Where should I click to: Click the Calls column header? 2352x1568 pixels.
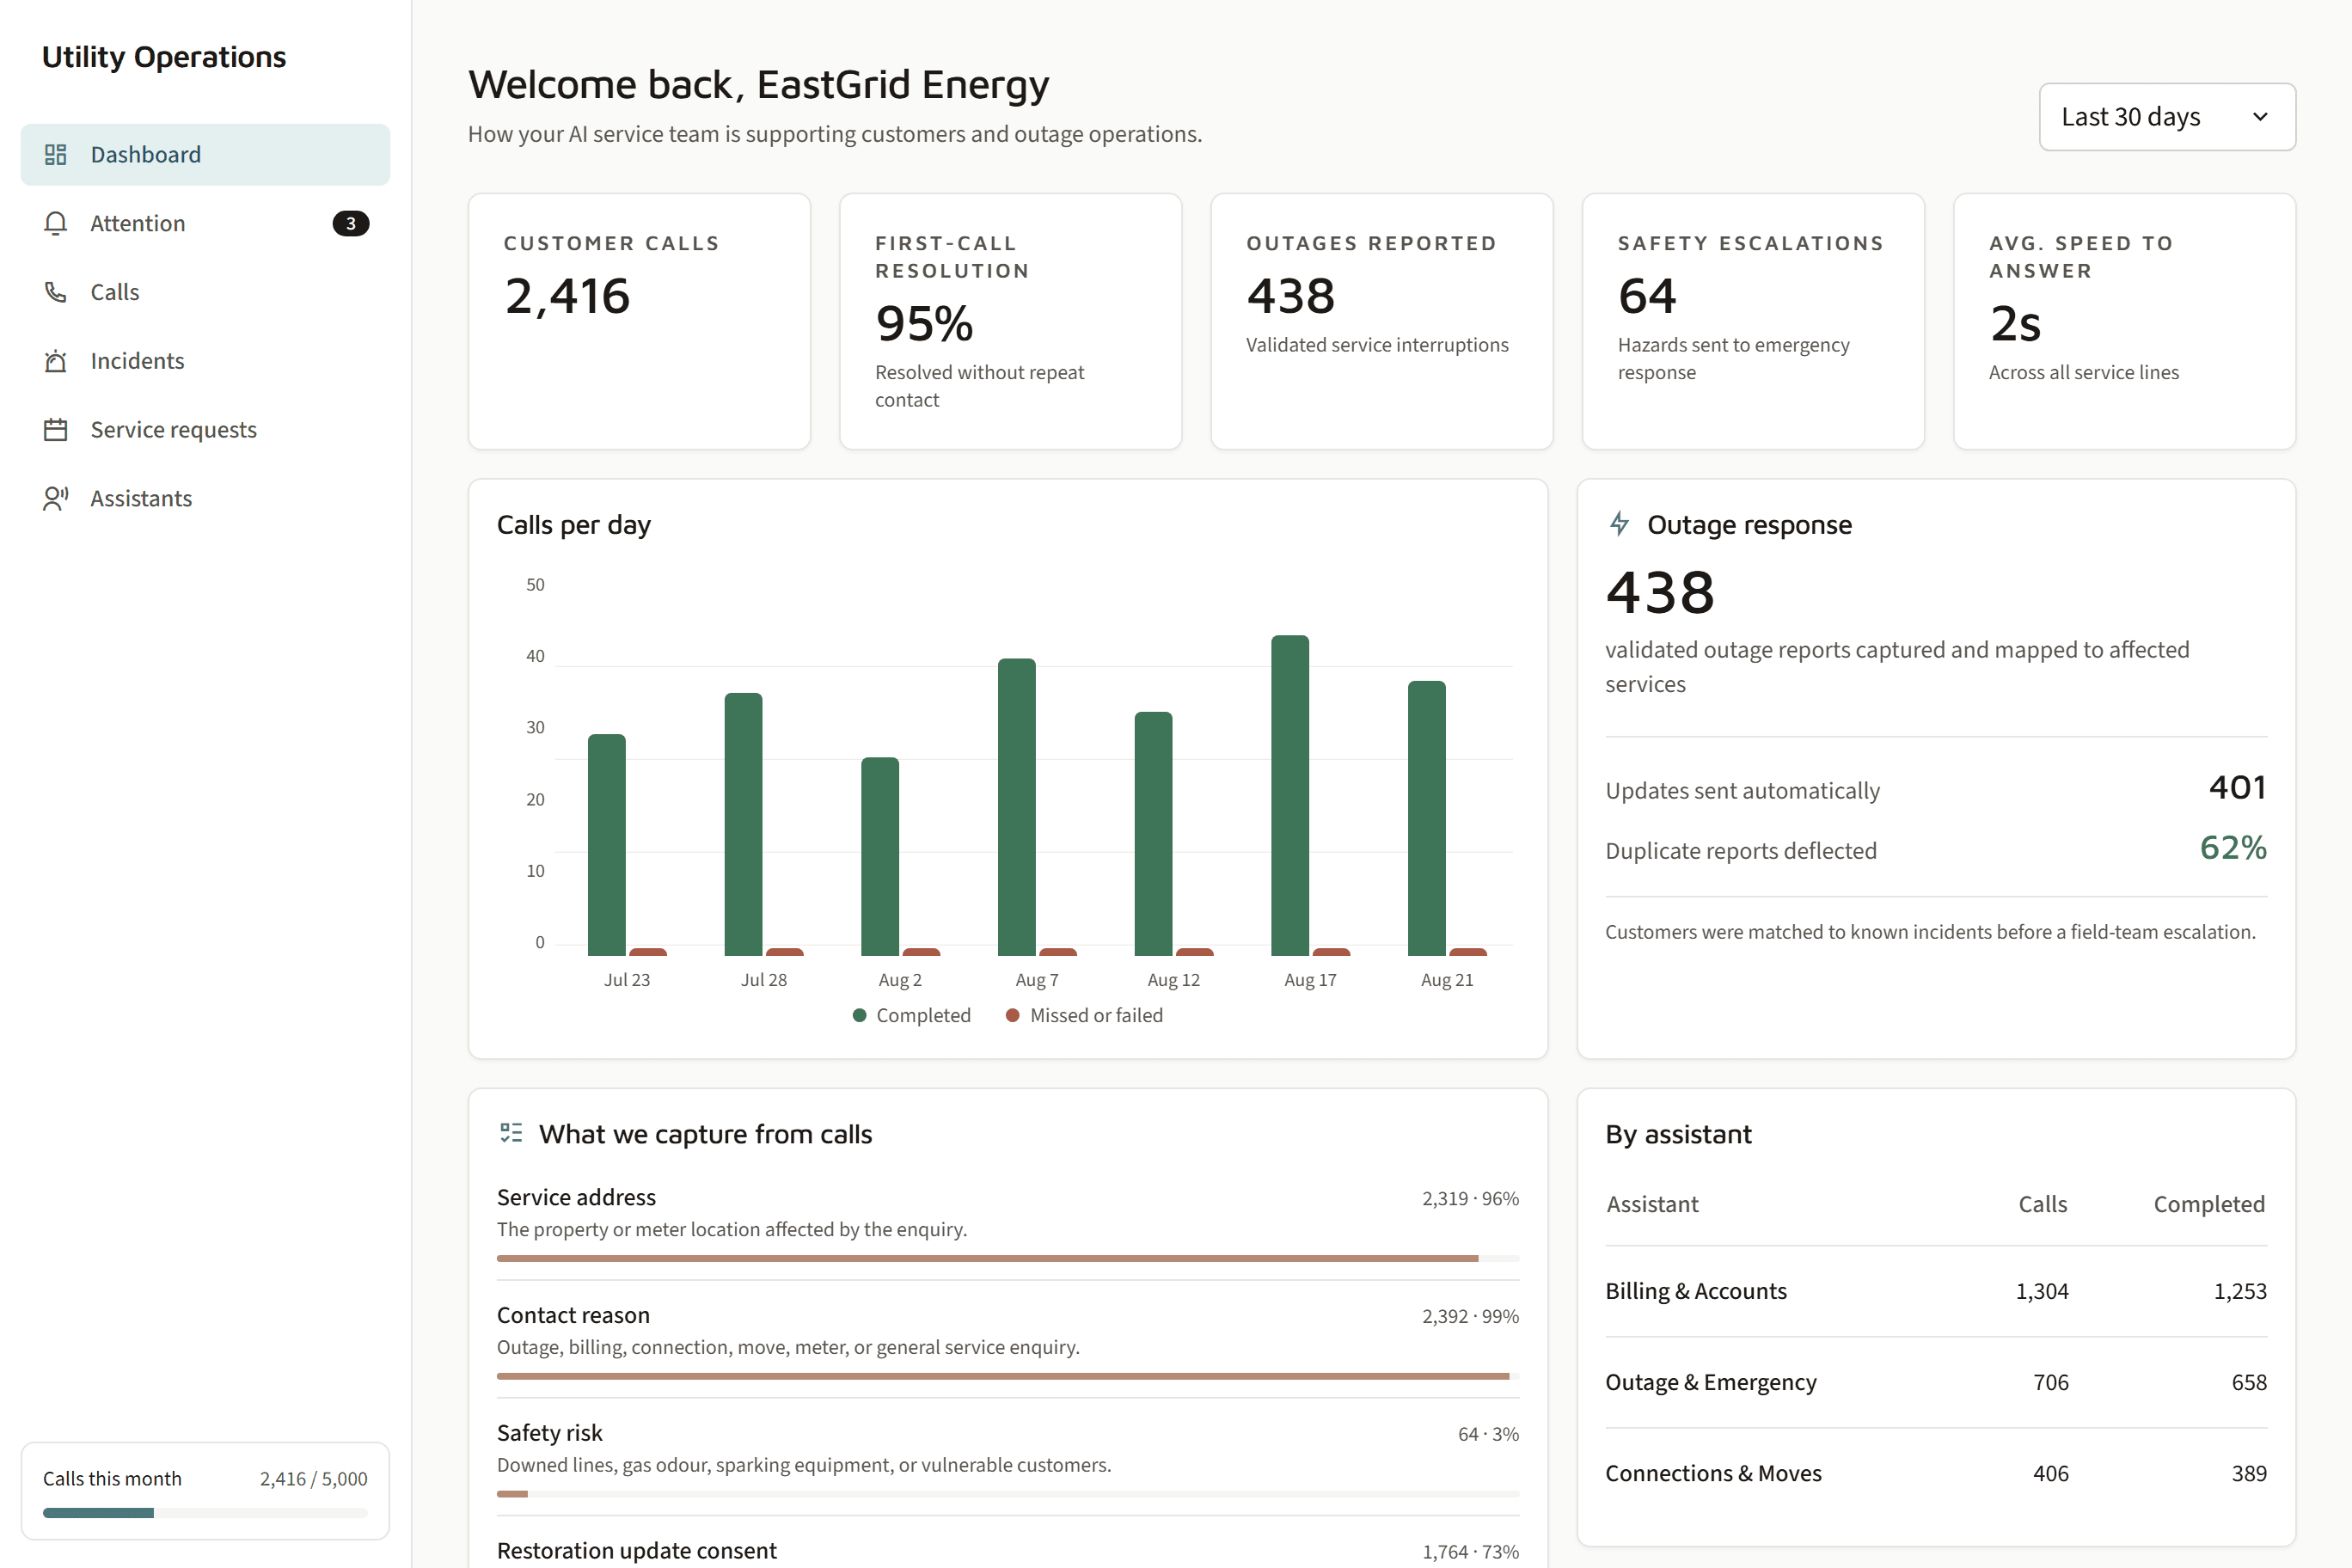[x=2042, y=1204]
